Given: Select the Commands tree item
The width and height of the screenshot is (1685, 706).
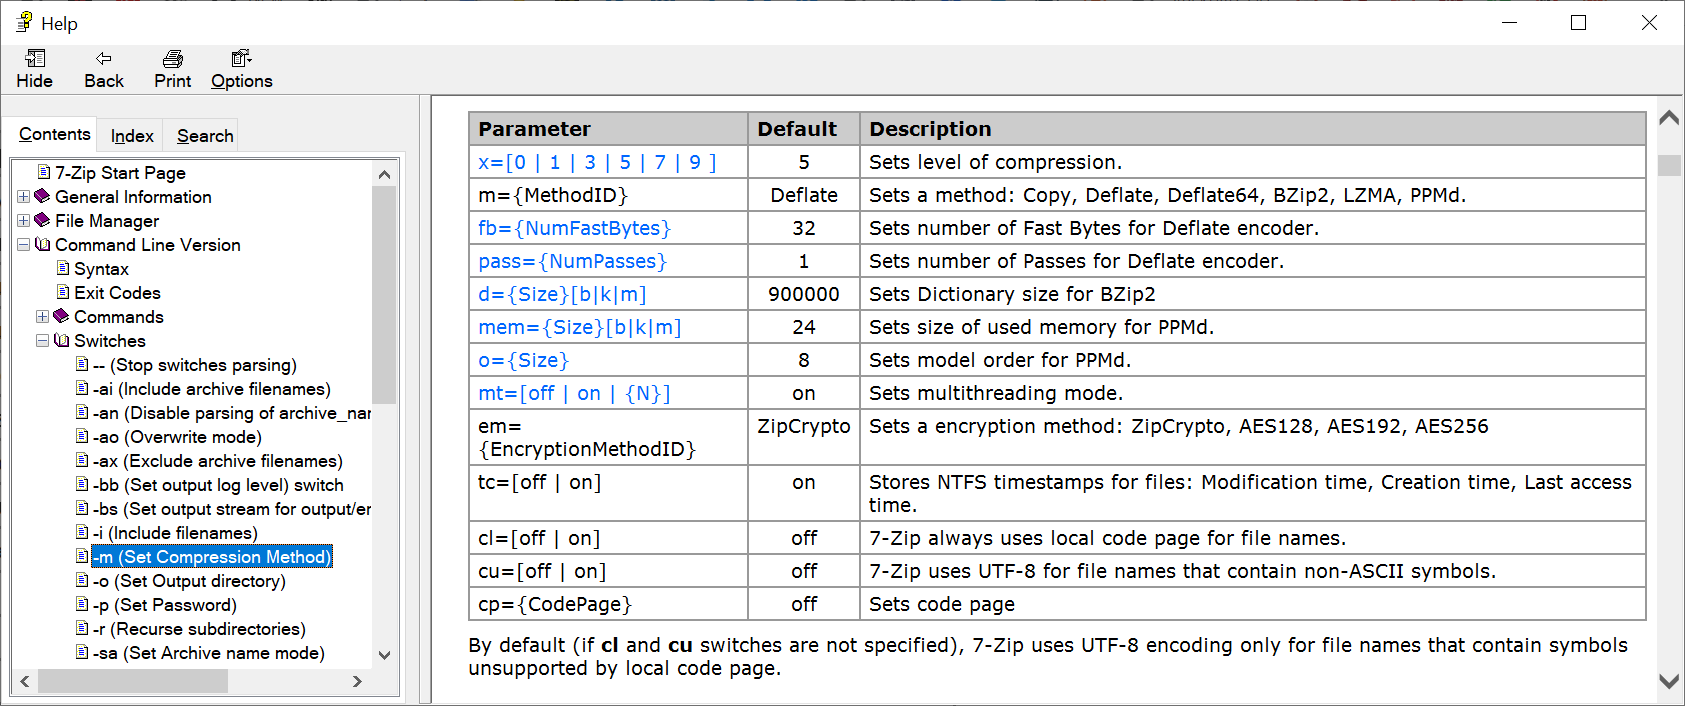Looking at the screenshot, I should [119, 317].
